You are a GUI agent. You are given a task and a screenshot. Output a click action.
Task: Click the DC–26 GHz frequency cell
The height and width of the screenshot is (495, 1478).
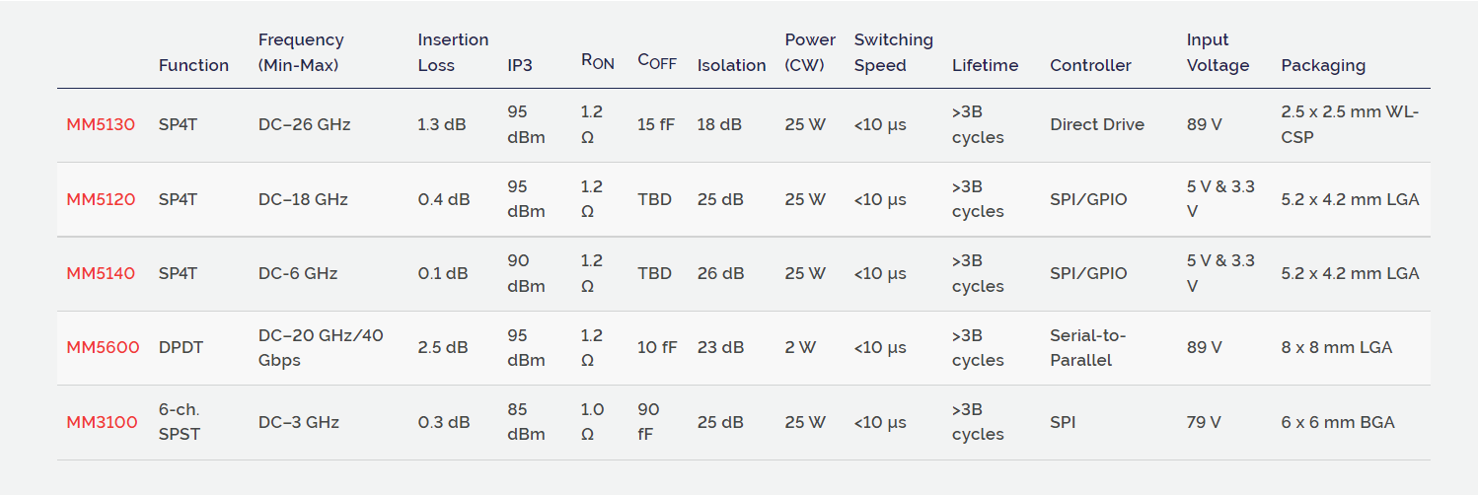point(304,125)
